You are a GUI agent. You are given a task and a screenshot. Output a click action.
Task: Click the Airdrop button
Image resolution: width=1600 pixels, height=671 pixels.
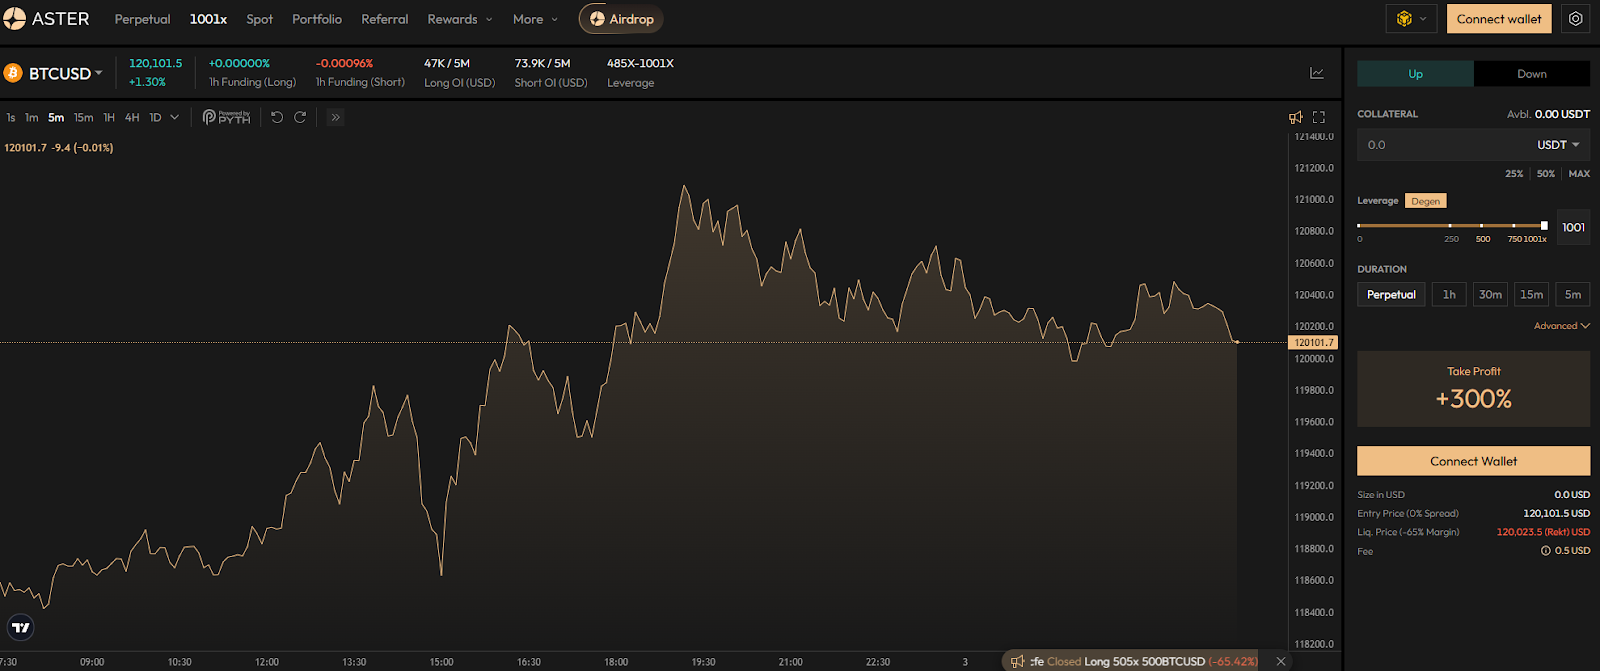point(621,19)
